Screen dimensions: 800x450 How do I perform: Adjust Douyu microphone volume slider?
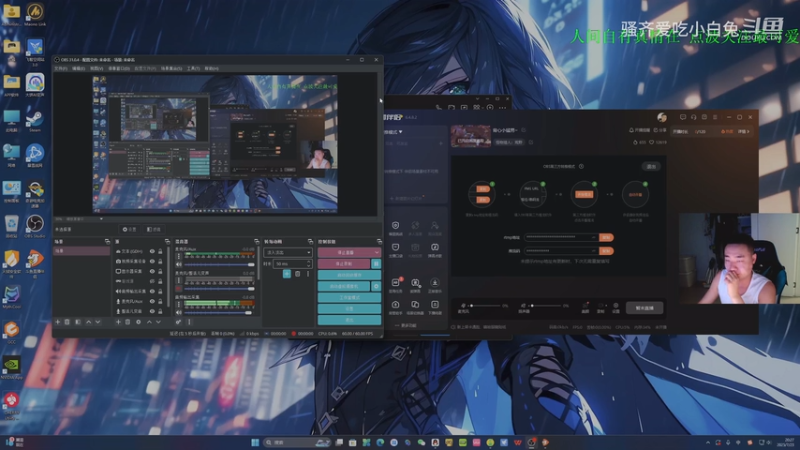click(x=485, y=305)
